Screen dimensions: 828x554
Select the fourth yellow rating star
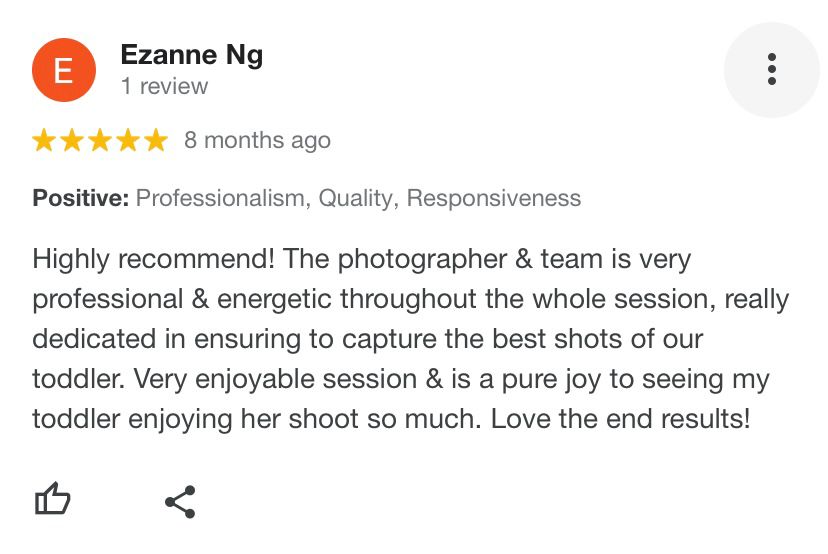(x=128, y=140)
